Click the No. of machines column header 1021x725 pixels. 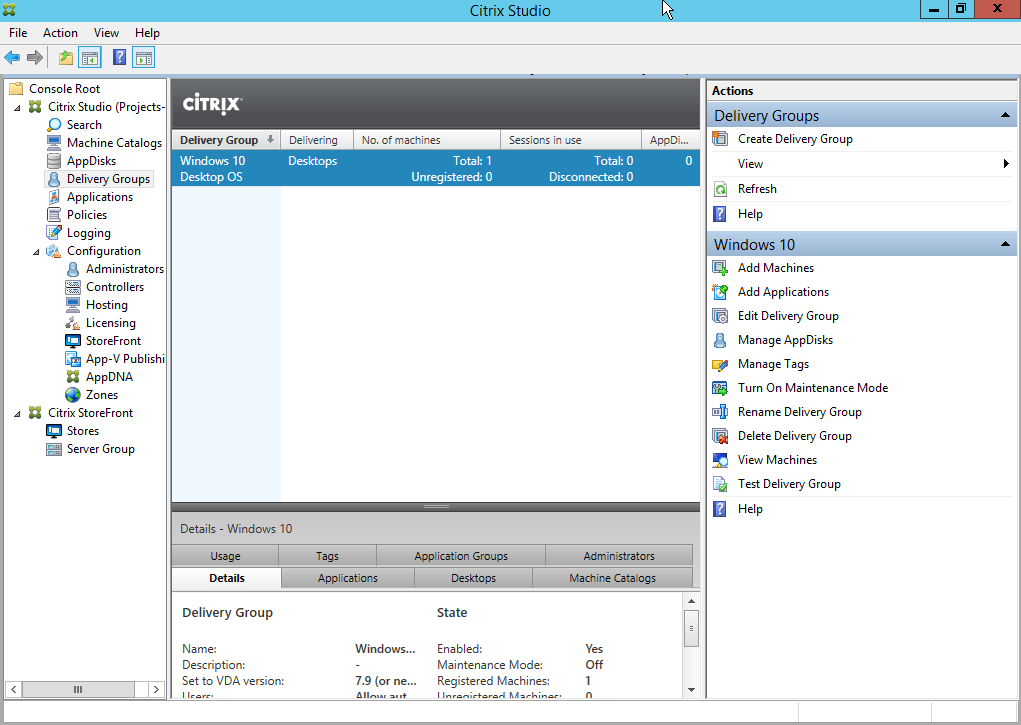coord(427,140)
